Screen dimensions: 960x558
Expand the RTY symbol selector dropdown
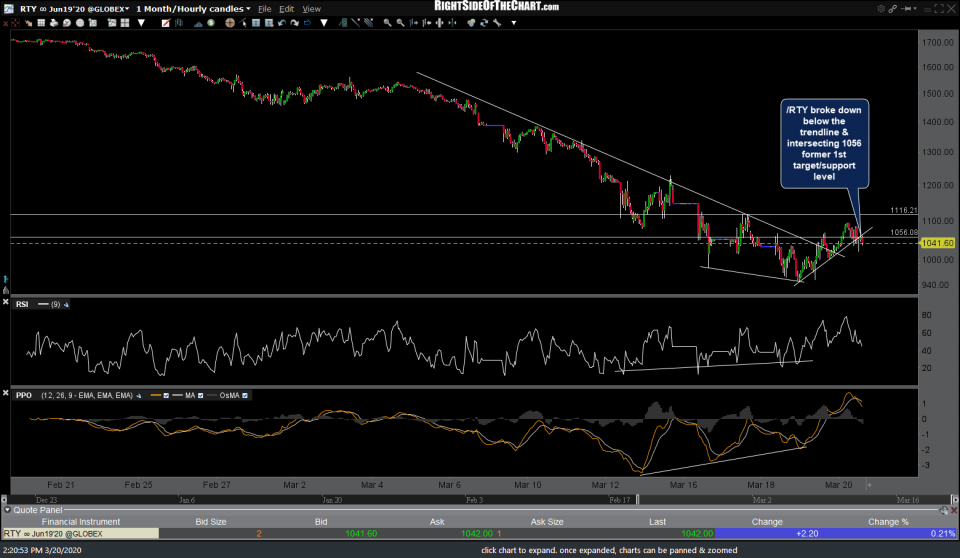tap(127, 9)
